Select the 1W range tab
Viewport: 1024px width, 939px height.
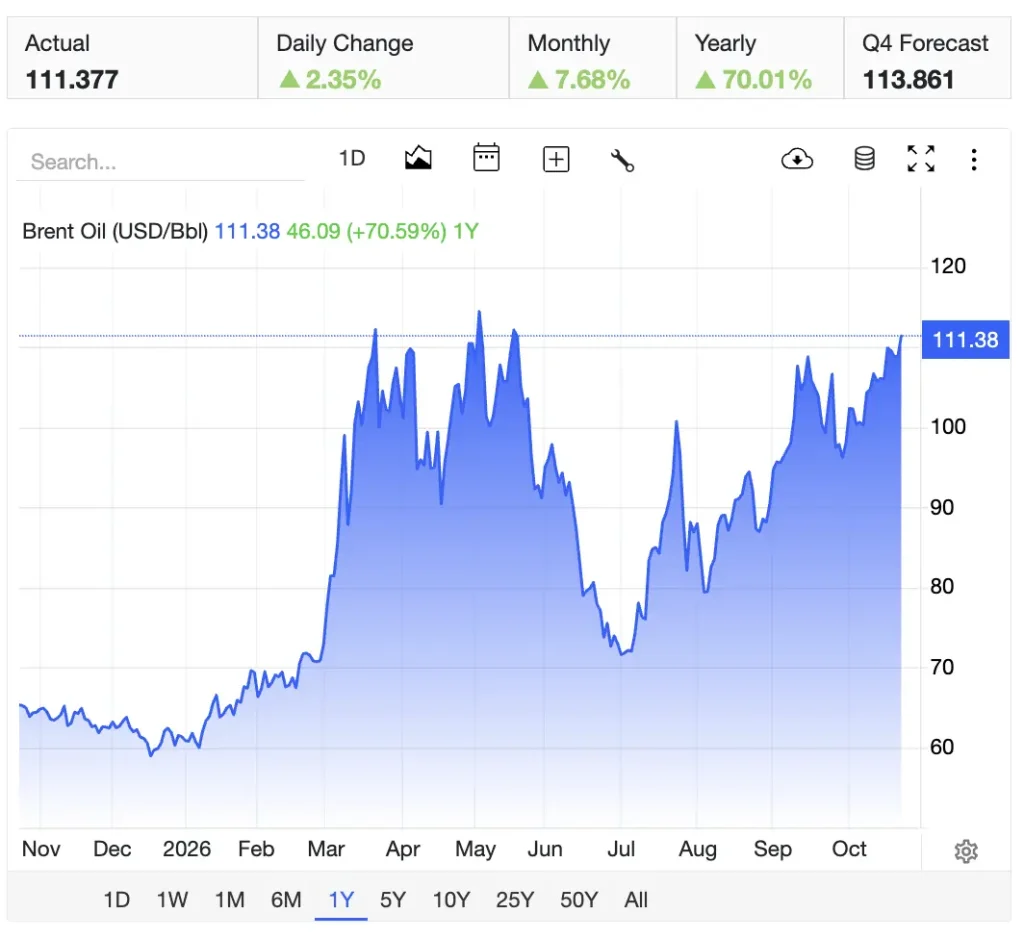coord(172,900)
